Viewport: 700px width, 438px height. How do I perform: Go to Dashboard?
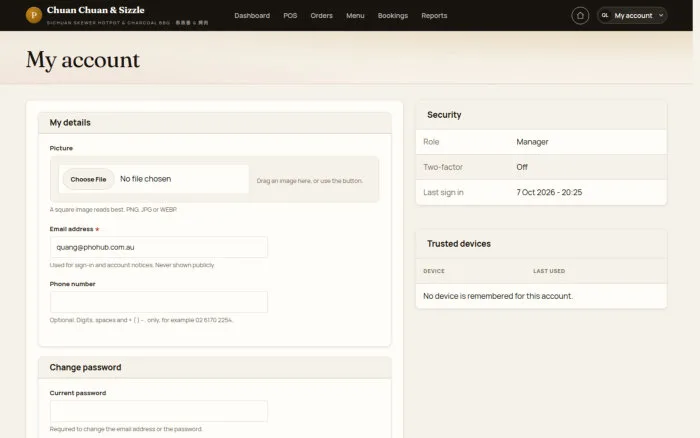click(252, 16)
